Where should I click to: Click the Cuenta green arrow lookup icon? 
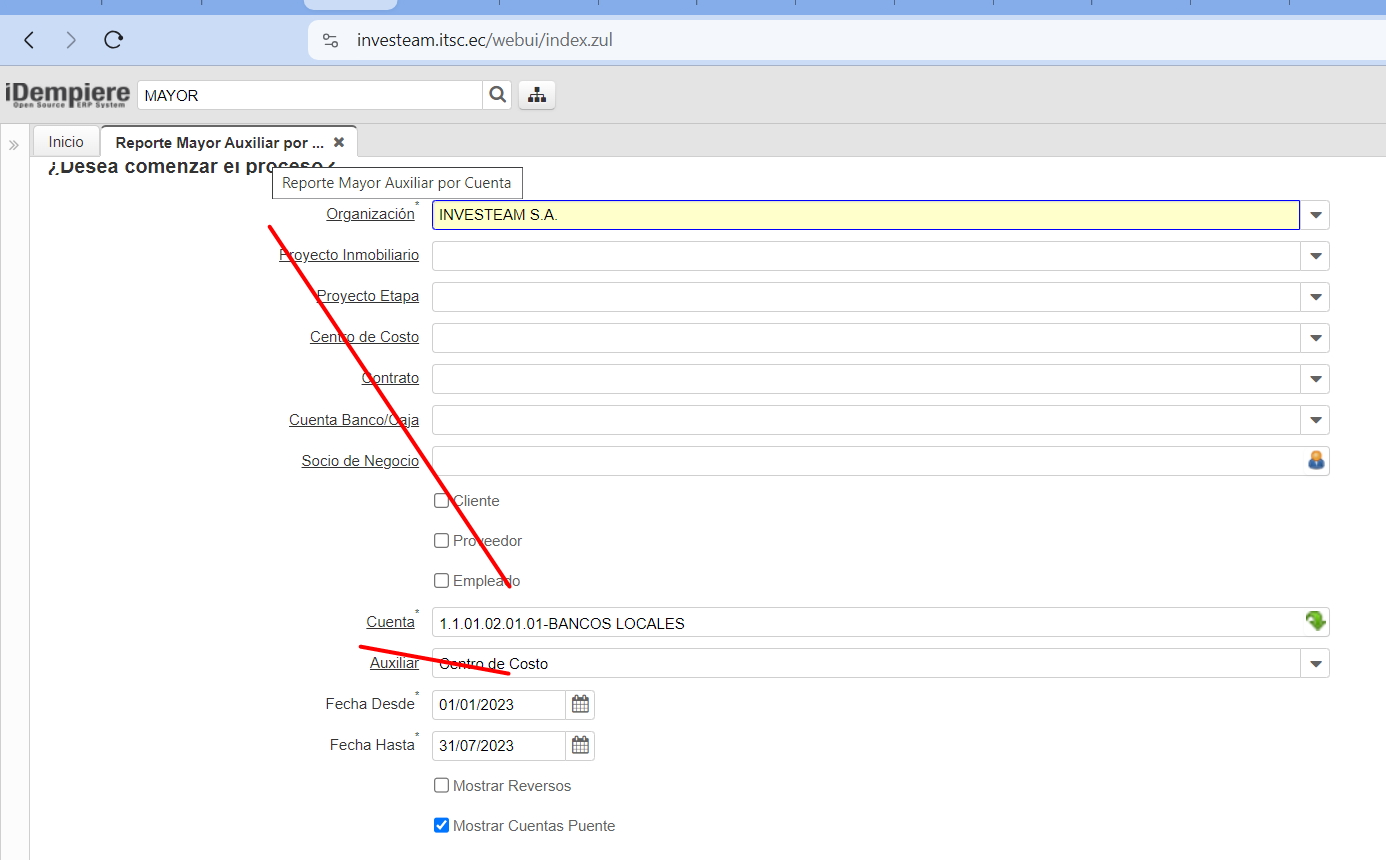coord(1315,622)
